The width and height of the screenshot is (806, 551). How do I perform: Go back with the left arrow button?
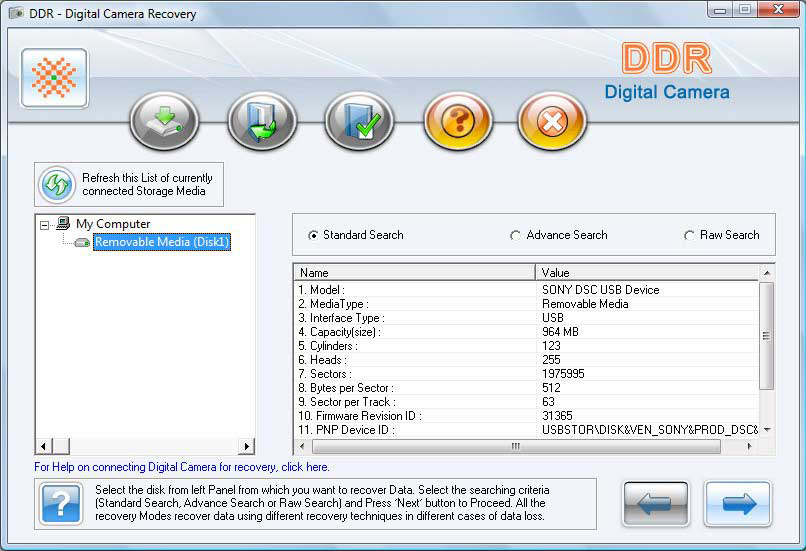656,504
